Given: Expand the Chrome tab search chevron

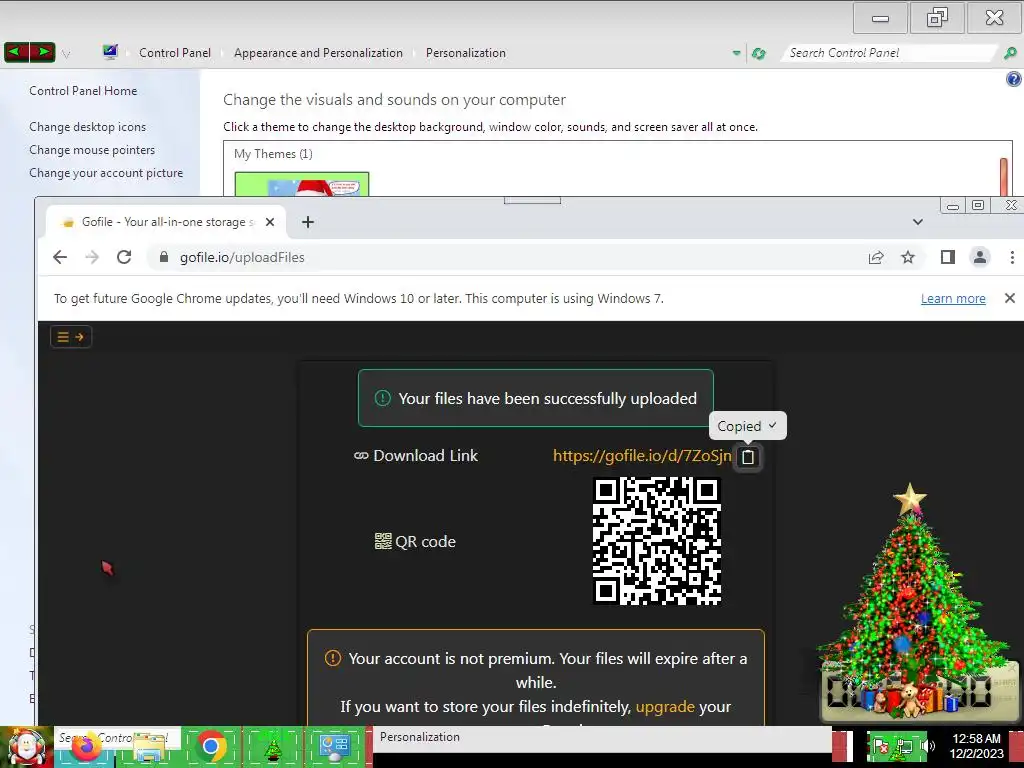Looking at the screenshot, I should (x=918, y=222).
